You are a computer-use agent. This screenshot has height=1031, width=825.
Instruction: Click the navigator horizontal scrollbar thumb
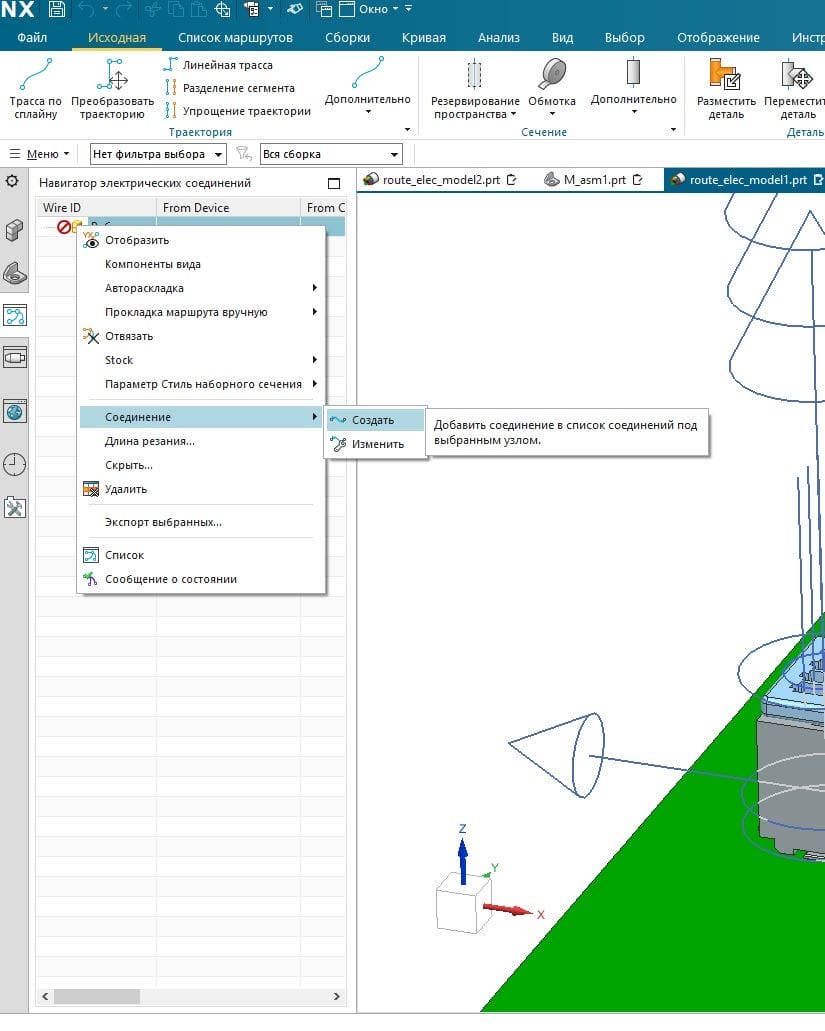[x=97, y=997]
